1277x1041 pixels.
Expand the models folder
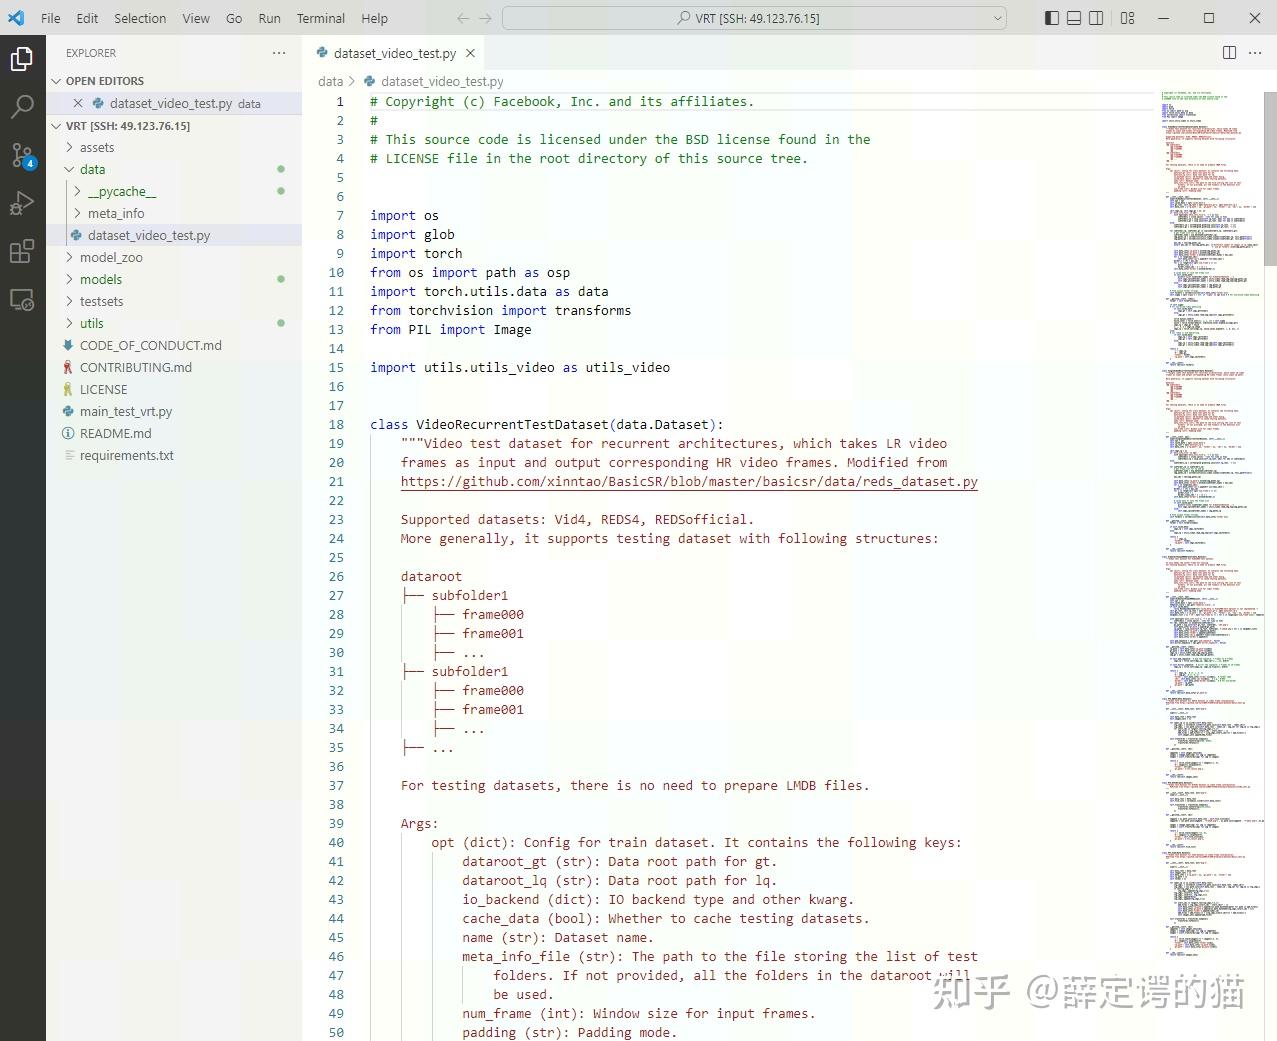(x=101, y=280)
